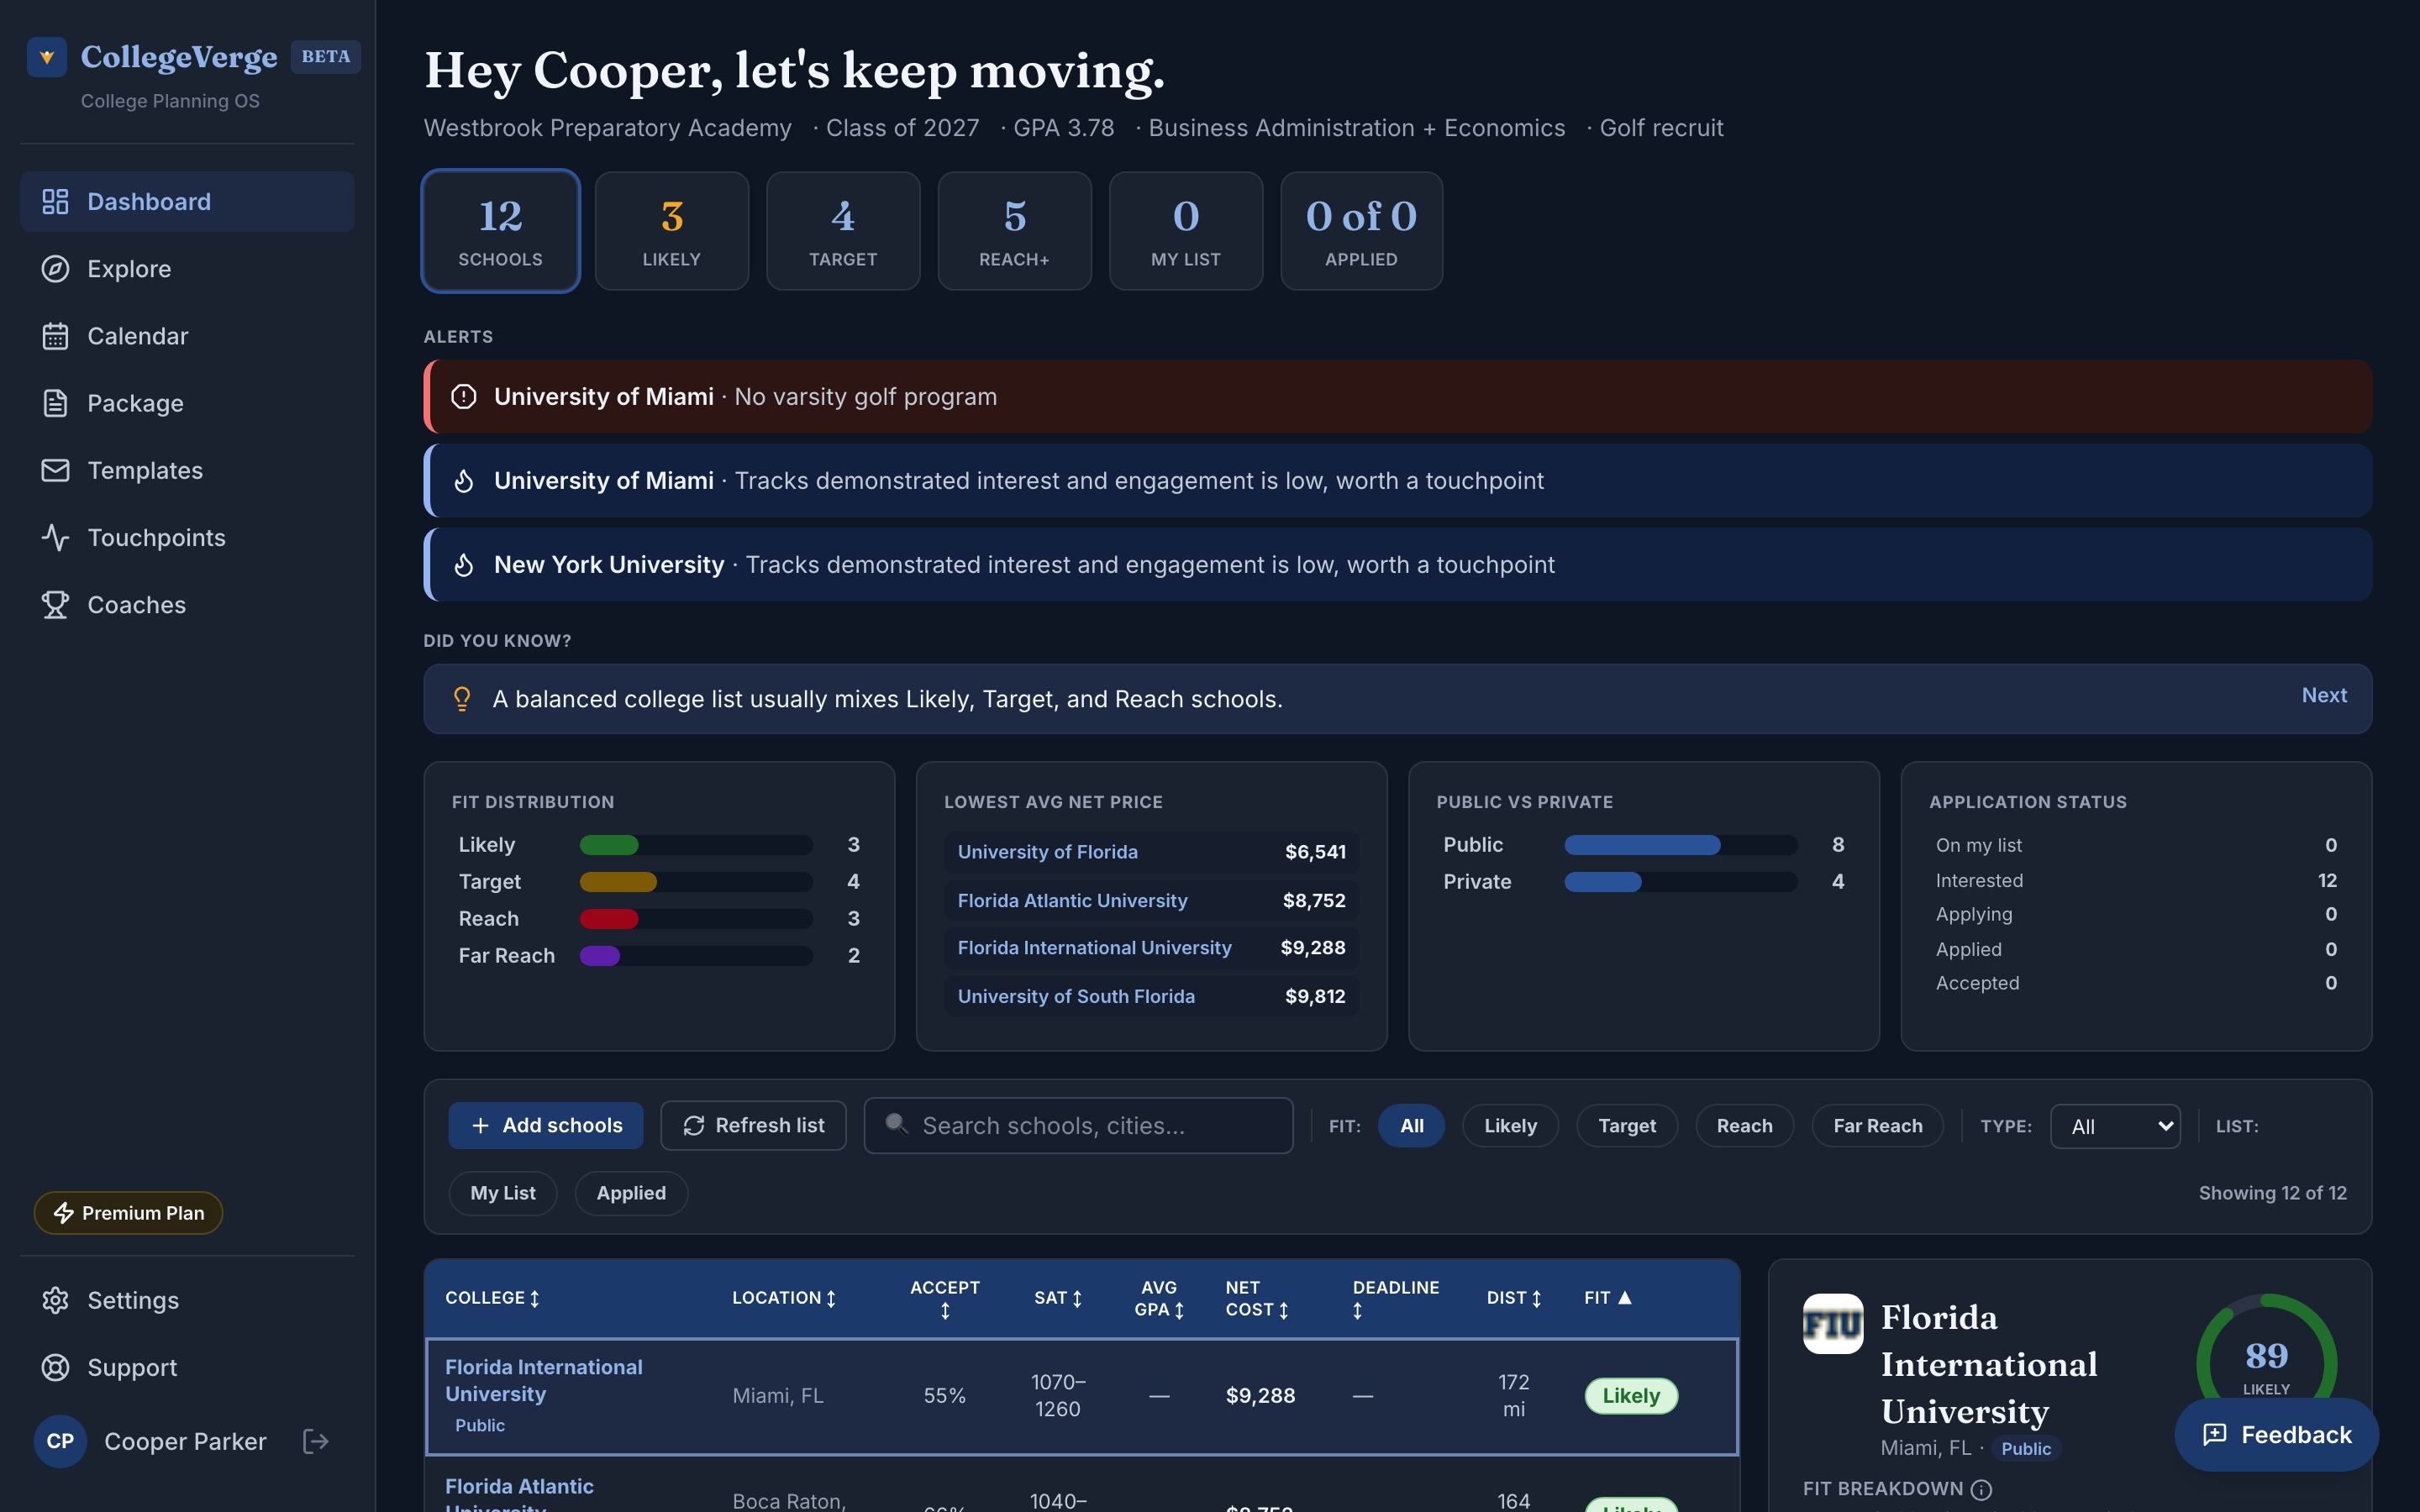Open the Type dropdown set to All
Viewport: 2420px width, 1512px height.
click(x=2115, y=1126)
